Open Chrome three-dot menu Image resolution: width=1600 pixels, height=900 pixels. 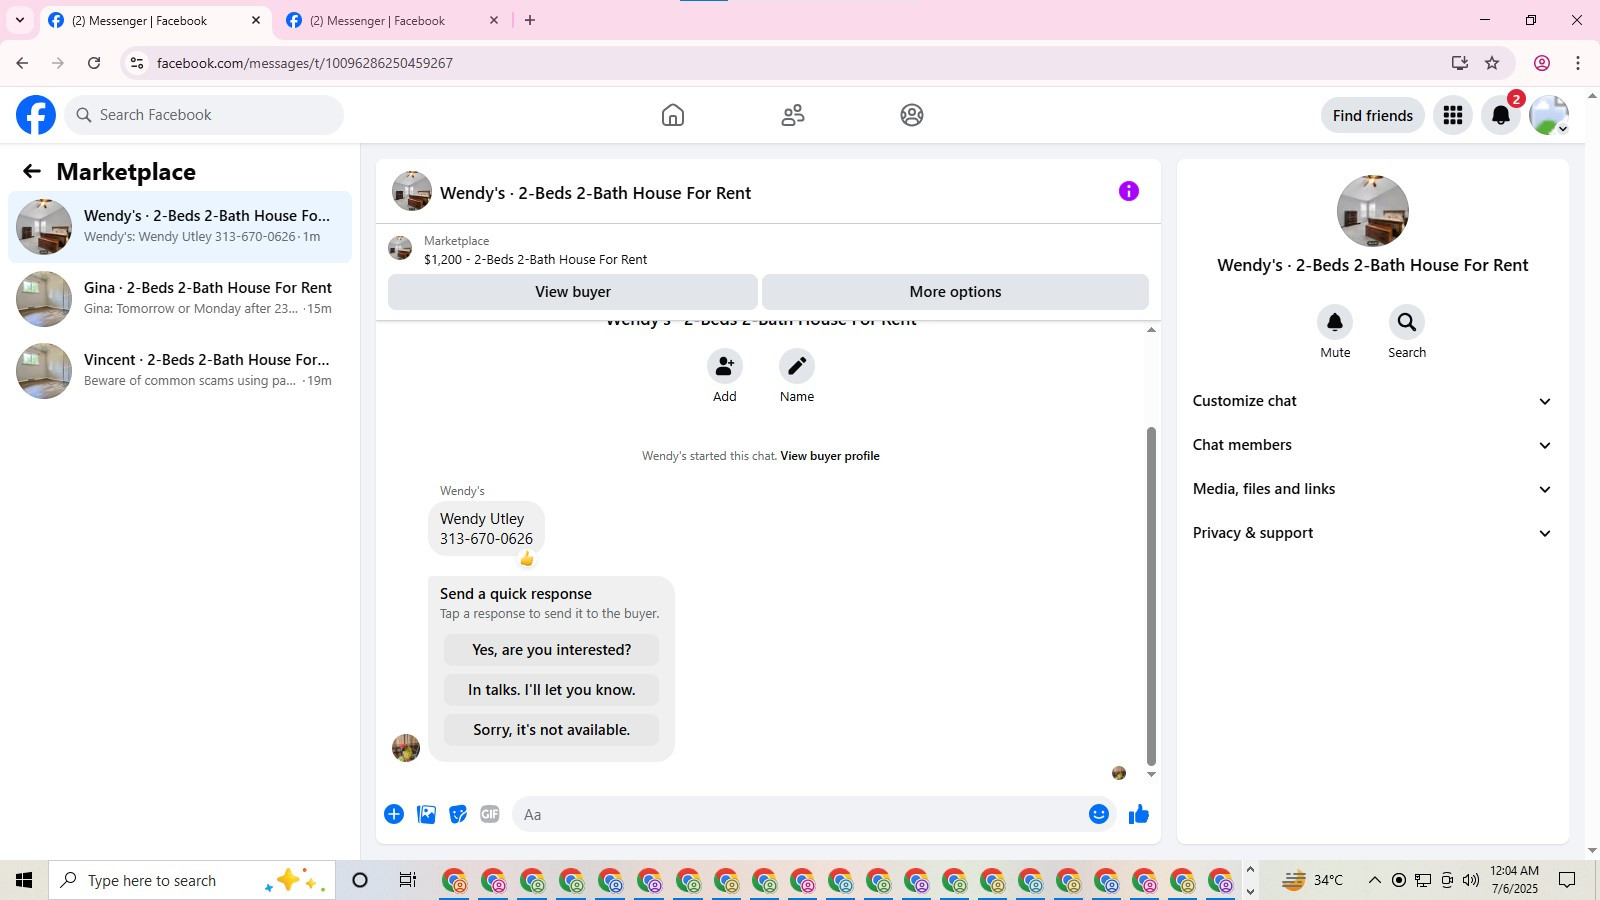[1578, 63]
